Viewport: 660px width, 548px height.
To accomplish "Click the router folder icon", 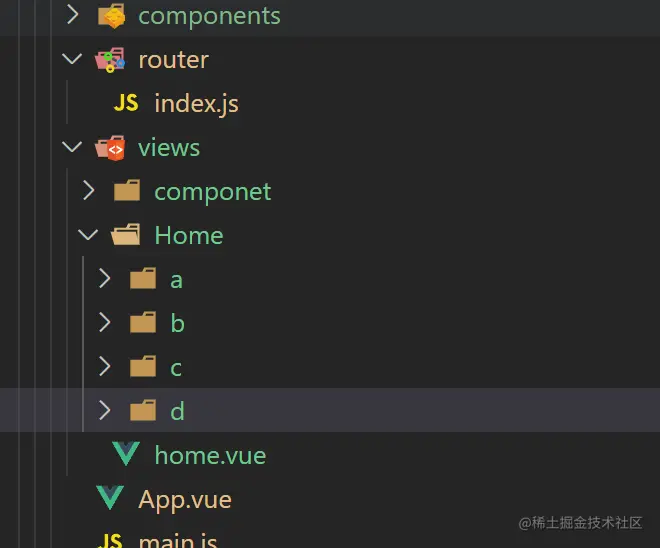I will [x=110, y=60].
